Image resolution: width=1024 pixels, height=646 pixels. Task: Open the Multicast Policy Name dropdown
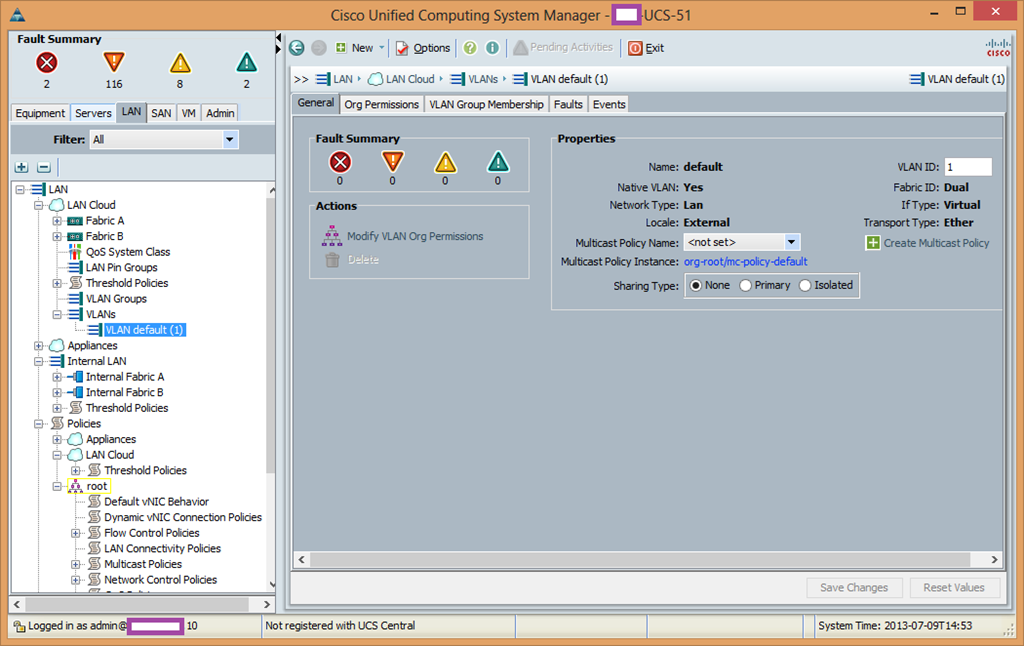[x=791, y=242]
